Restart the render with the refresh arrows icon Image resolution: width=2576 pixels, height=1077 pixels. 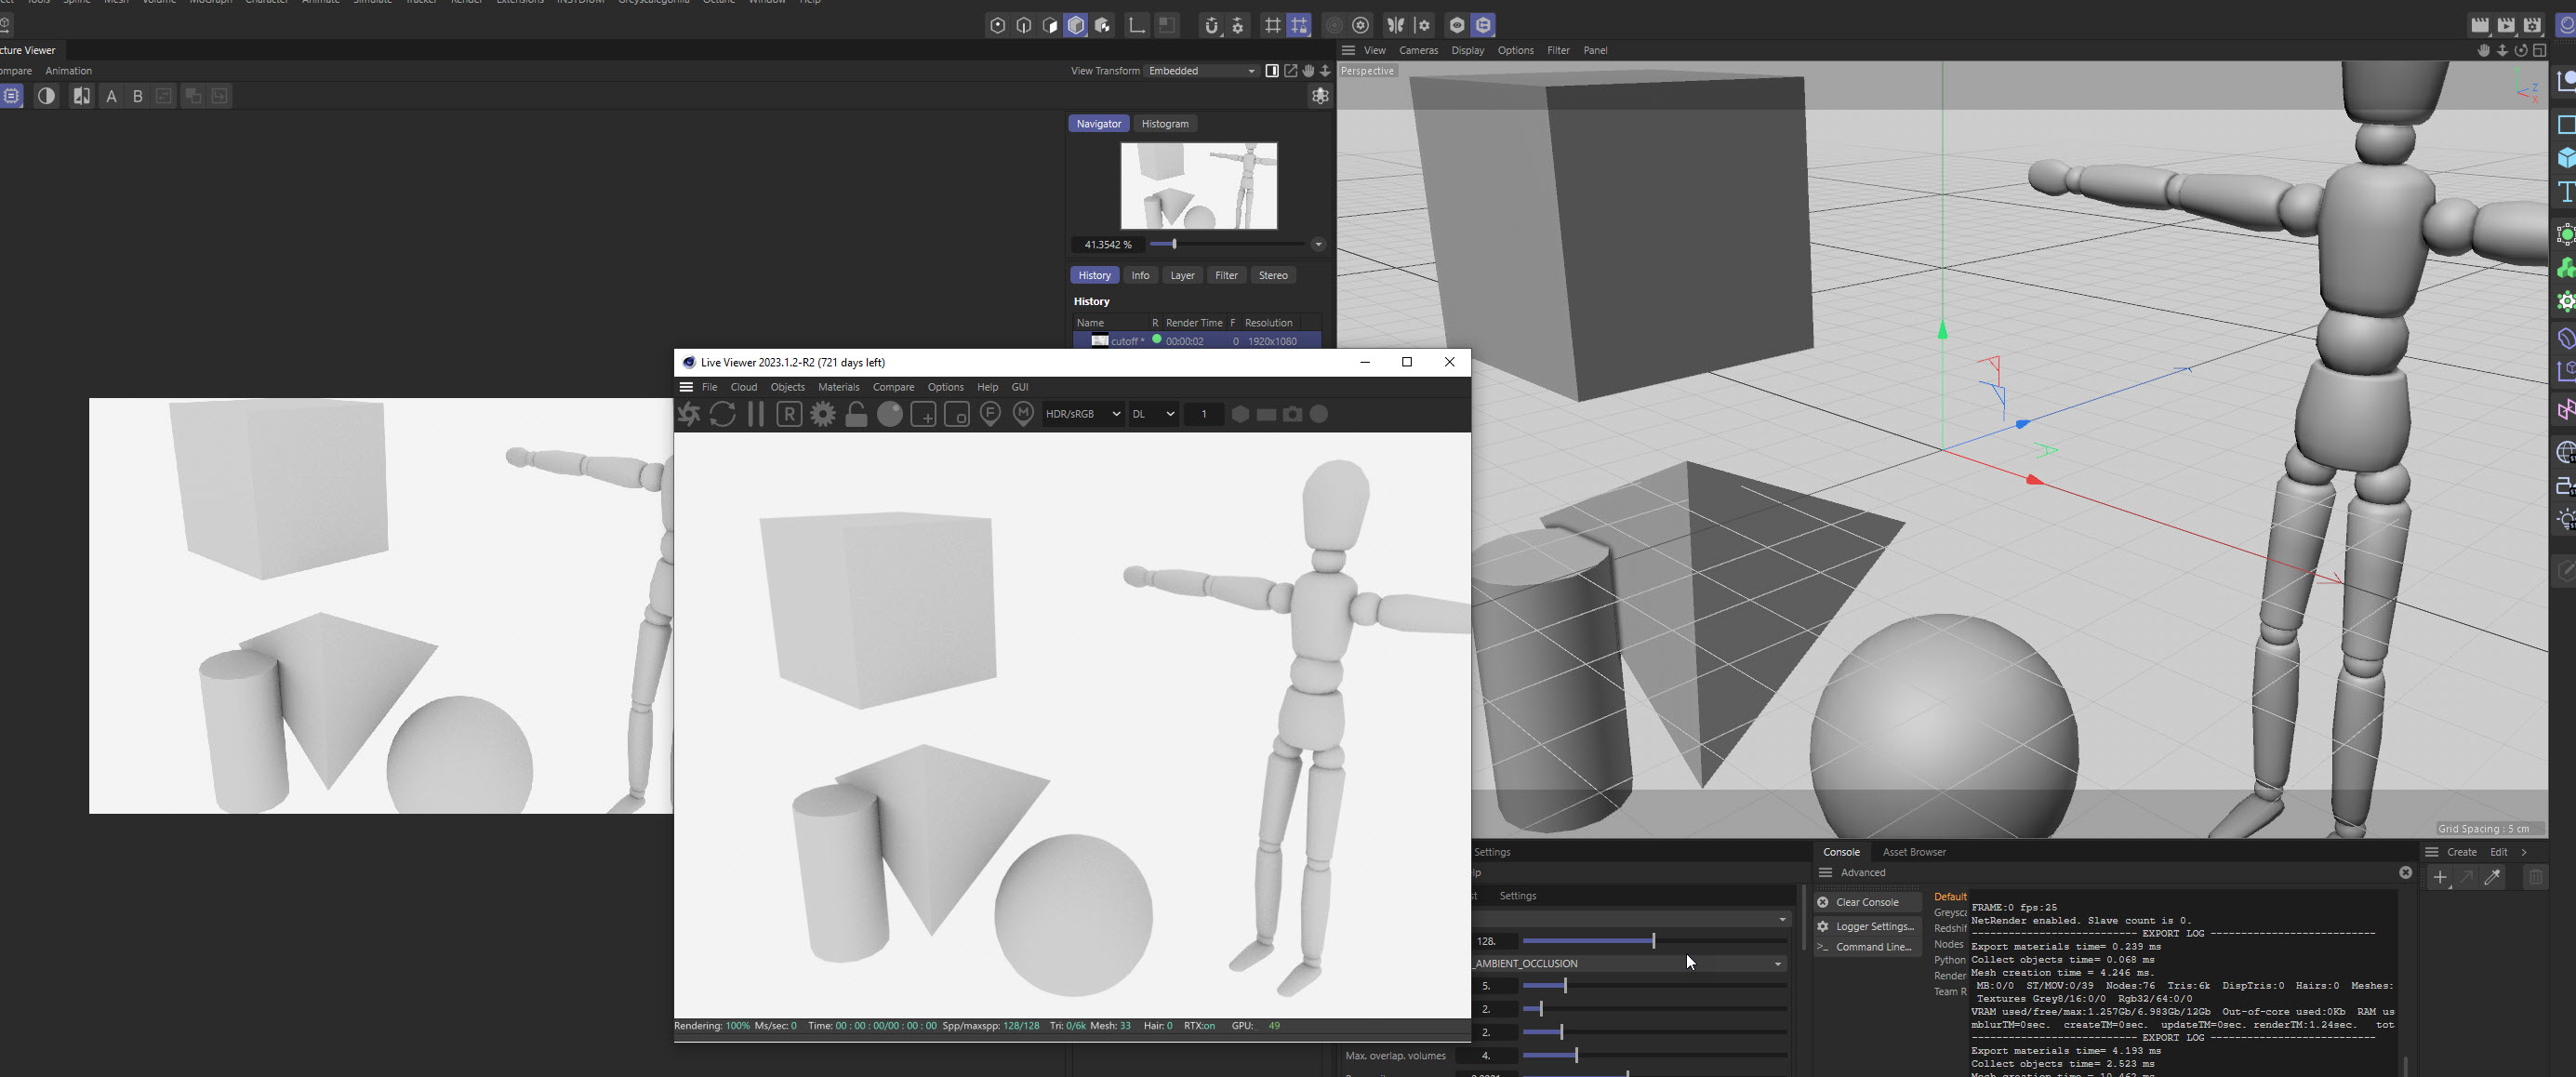(x=722, y=414)
